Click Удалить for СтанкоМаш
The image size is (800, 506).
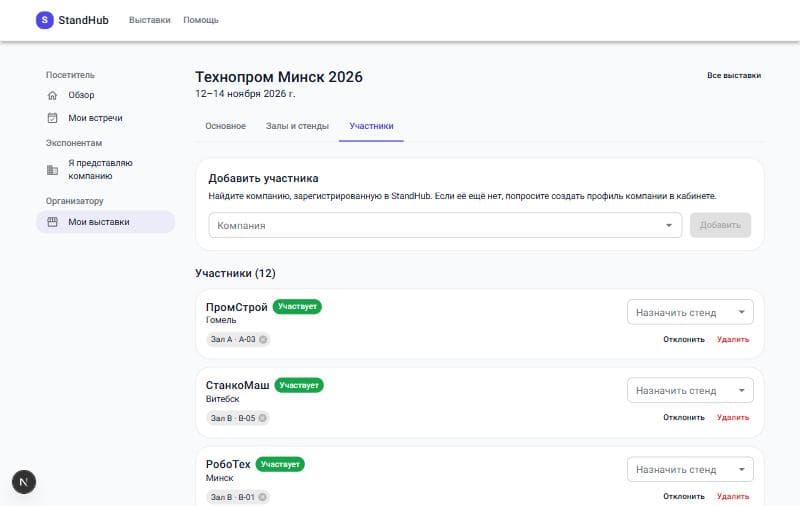[733, 417]
